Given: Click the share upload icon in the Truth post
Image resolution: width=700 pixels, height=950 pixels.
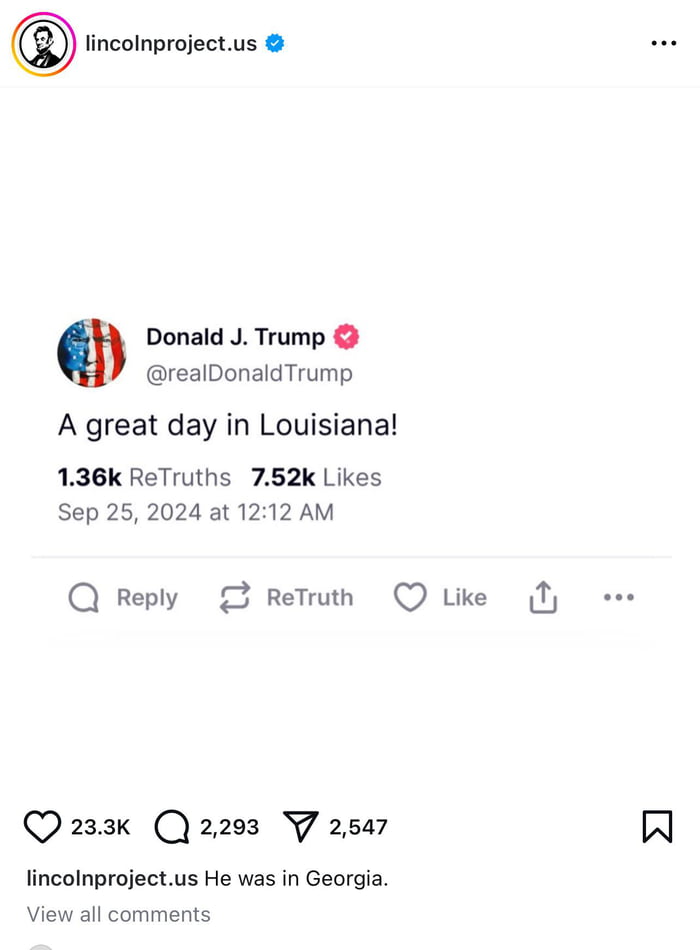Looking at the screenshot, I should [x=542, y=597].
